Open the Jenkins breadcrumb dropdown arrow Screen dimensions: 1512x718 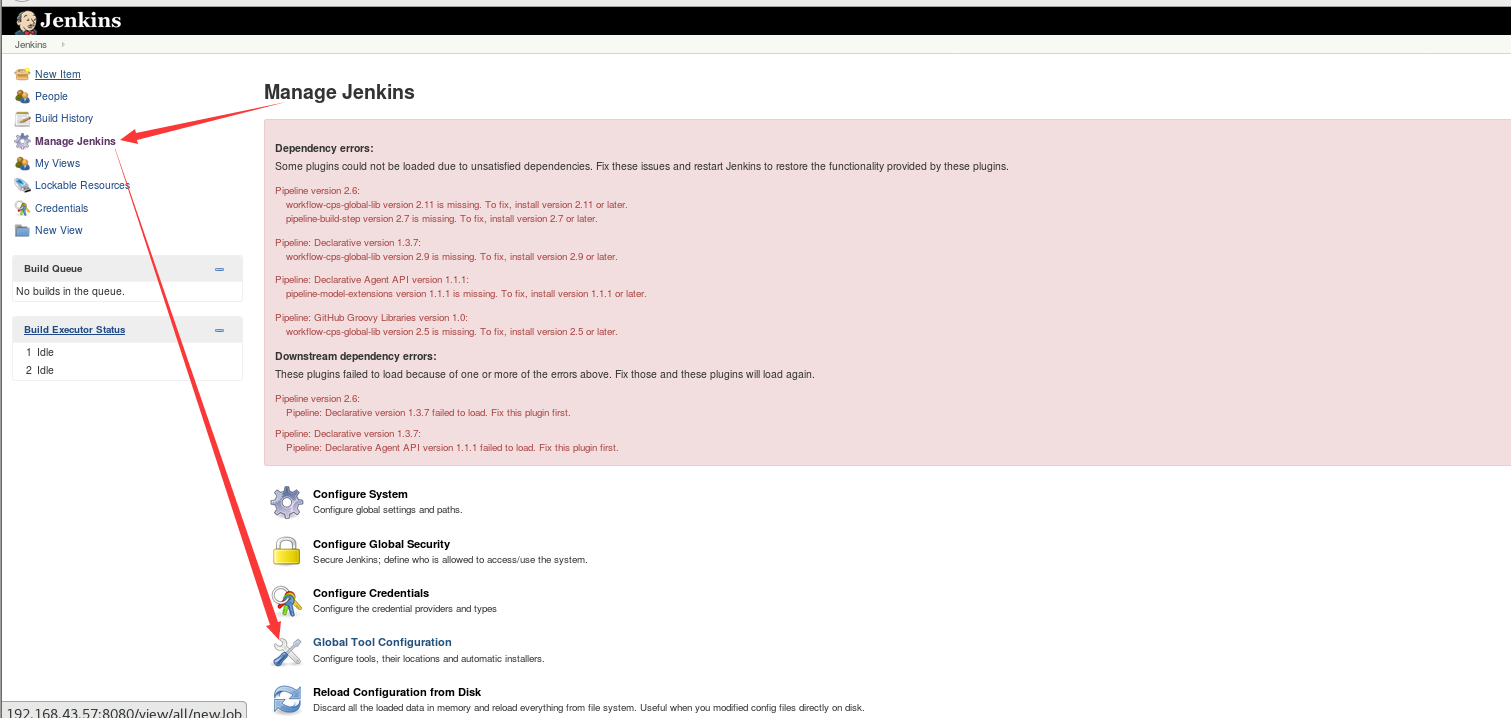(x=63, y=45)
